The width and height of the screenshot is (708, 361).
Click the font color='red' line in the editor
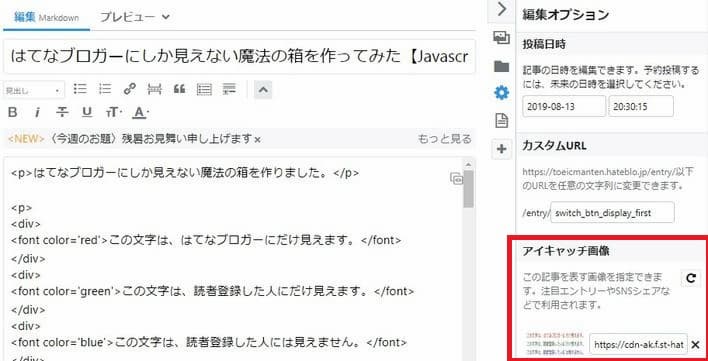click(x=206, y=241)
